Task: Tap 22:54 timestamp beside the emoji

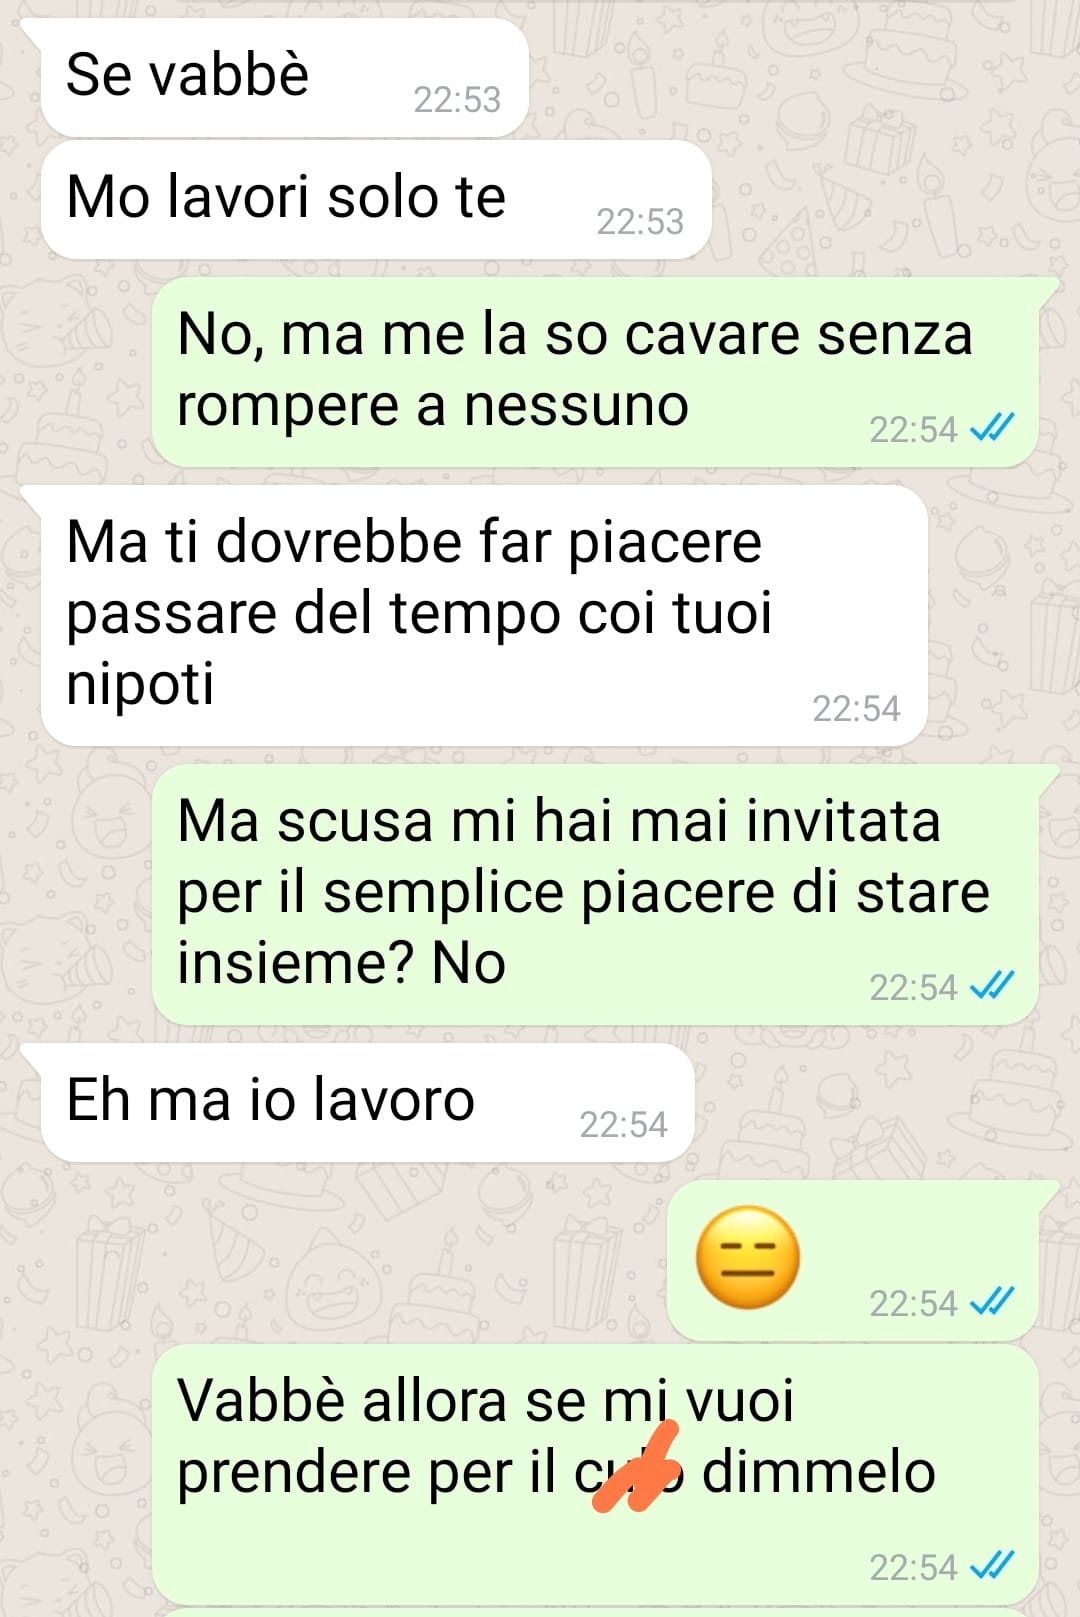Action: 913,1304
